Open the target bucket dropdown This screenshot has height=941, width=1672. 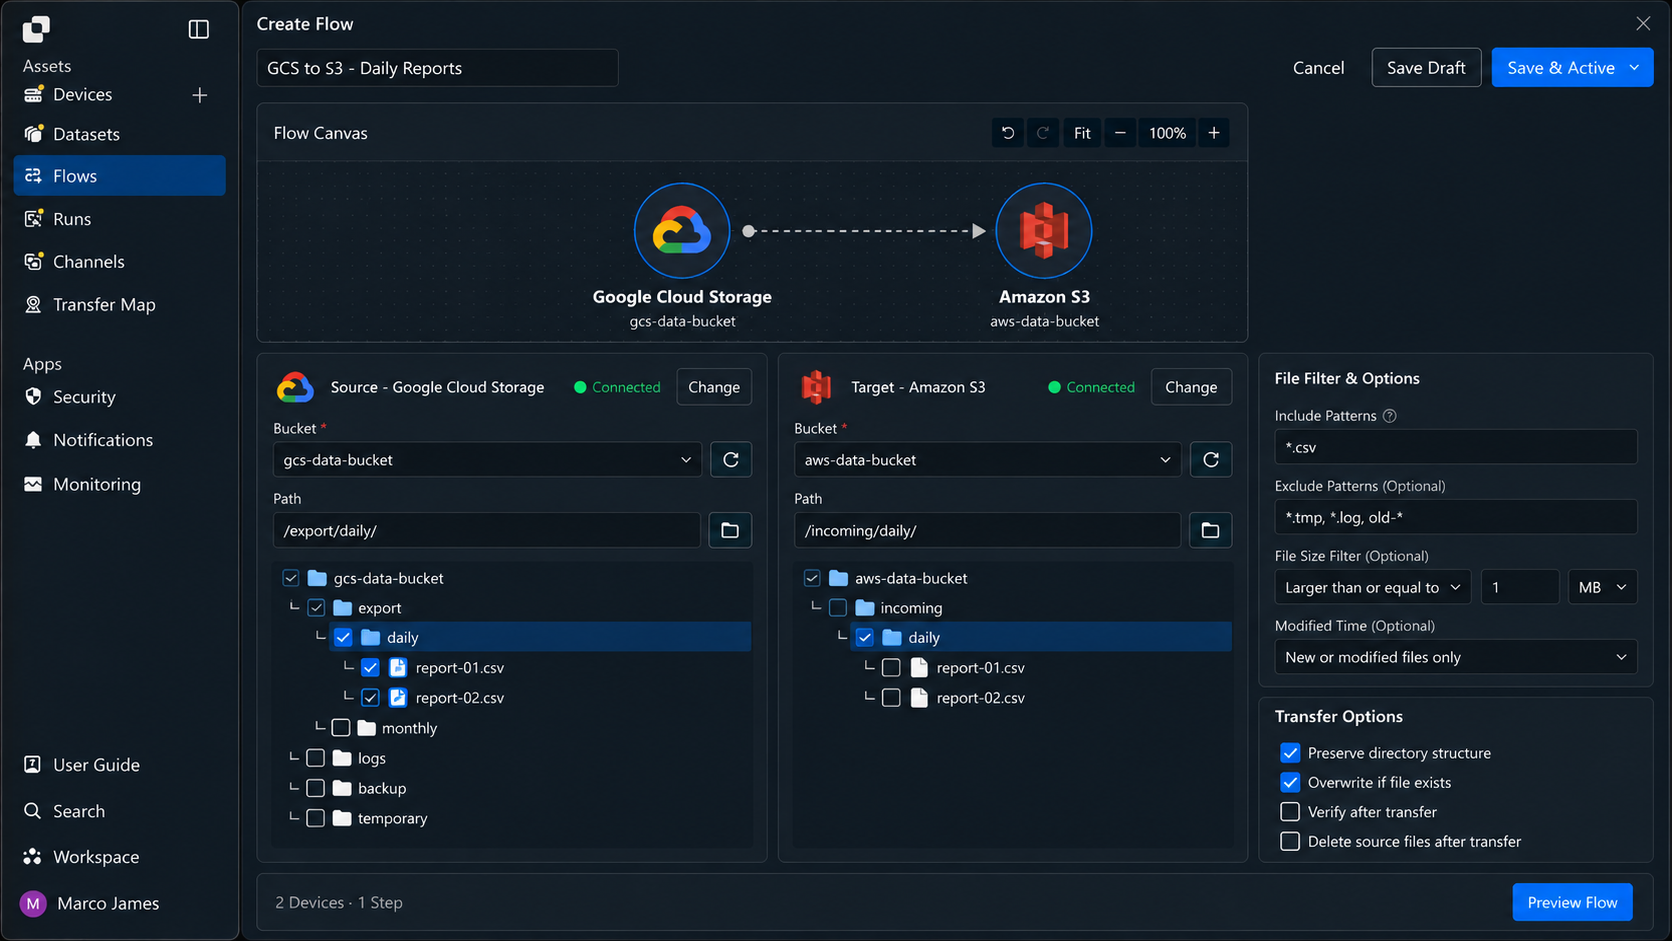tap(987, 460)
